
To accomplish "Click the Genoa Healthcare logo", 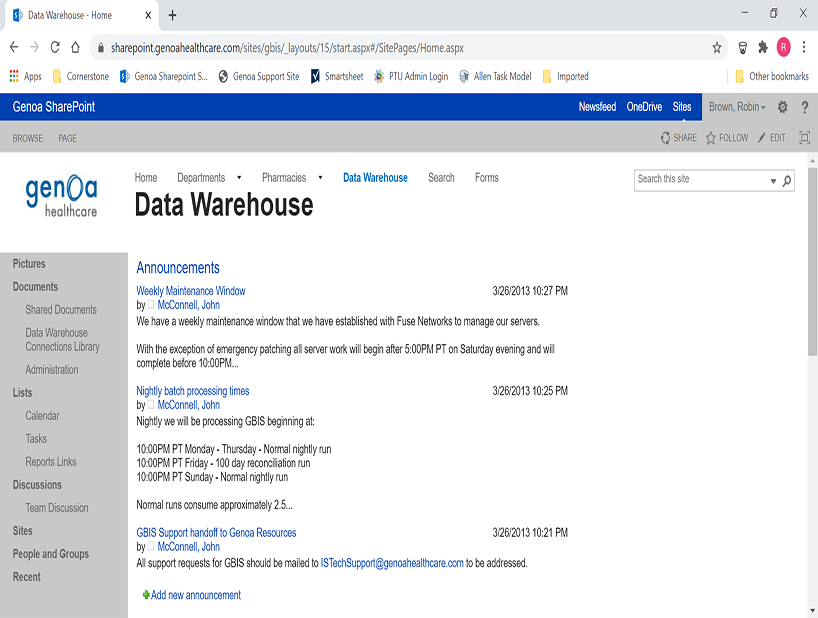I will coord(62,194).
